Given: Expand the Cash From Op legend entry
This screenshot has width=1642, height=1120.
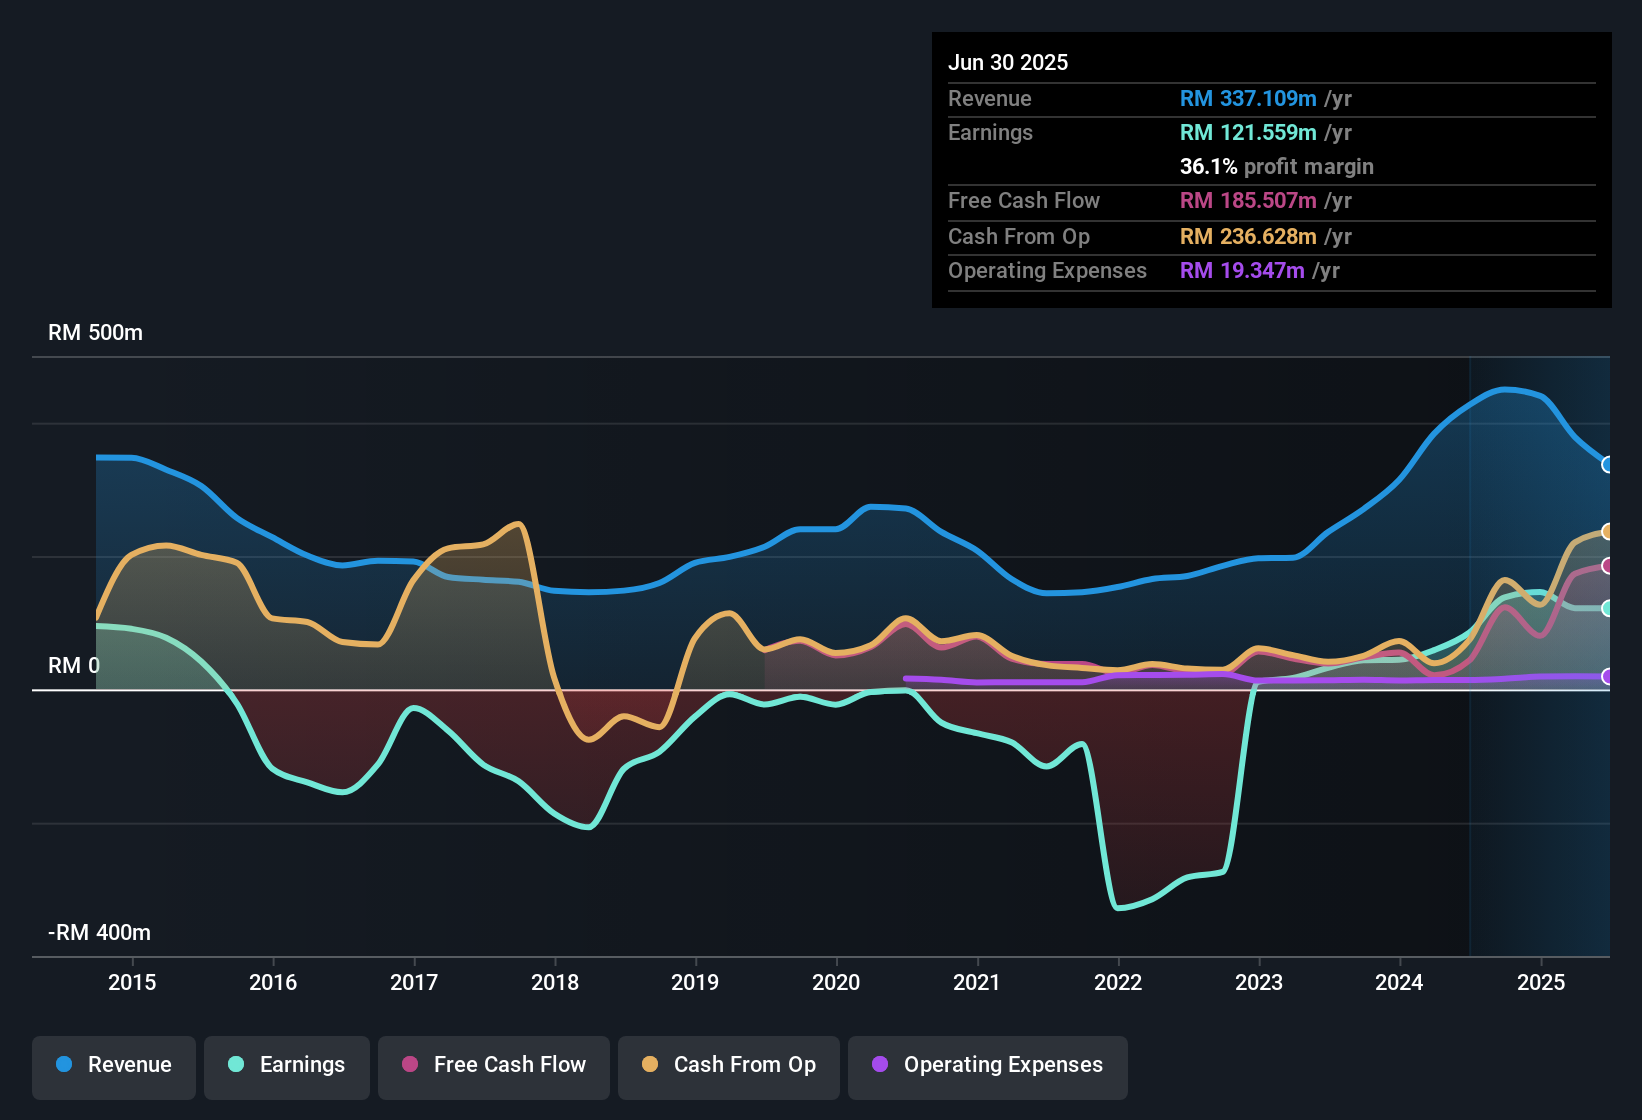Looking at the screenshot, I should tap(728, 1065).
